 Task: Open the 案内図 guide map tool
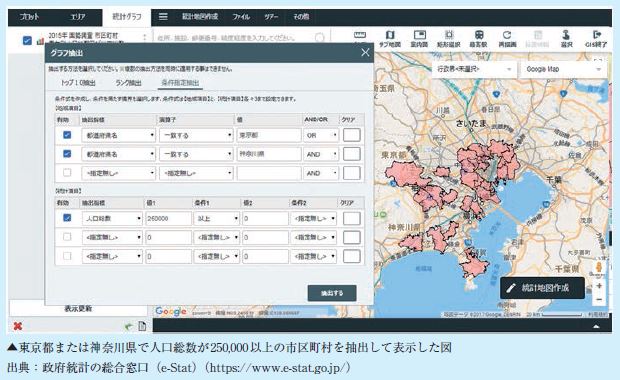(419, 39)
